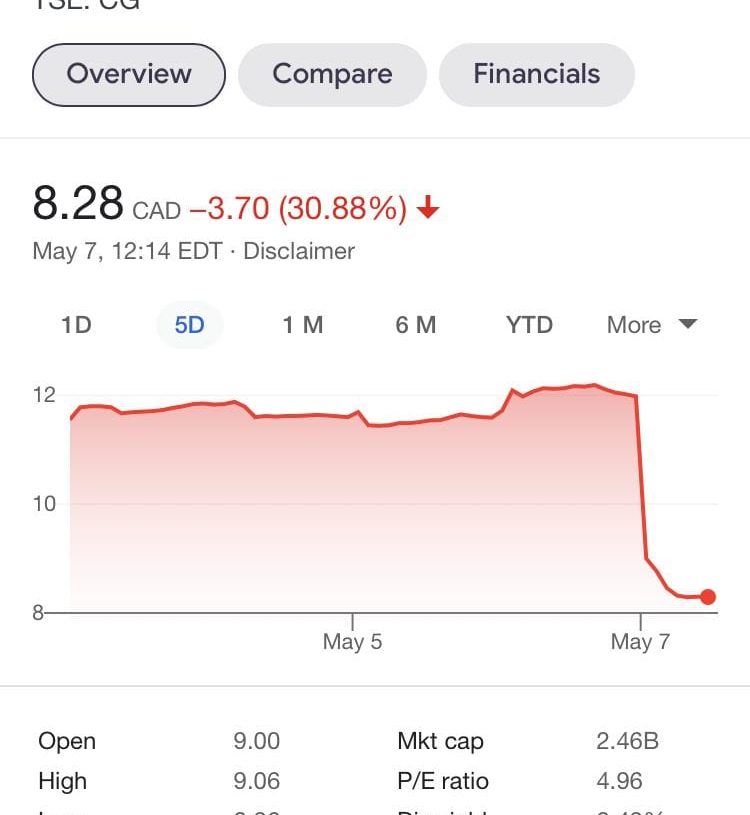Click the P/E ratio value 4.96
750x815 pixels.
pyautogui.click(x=619, y=781)
